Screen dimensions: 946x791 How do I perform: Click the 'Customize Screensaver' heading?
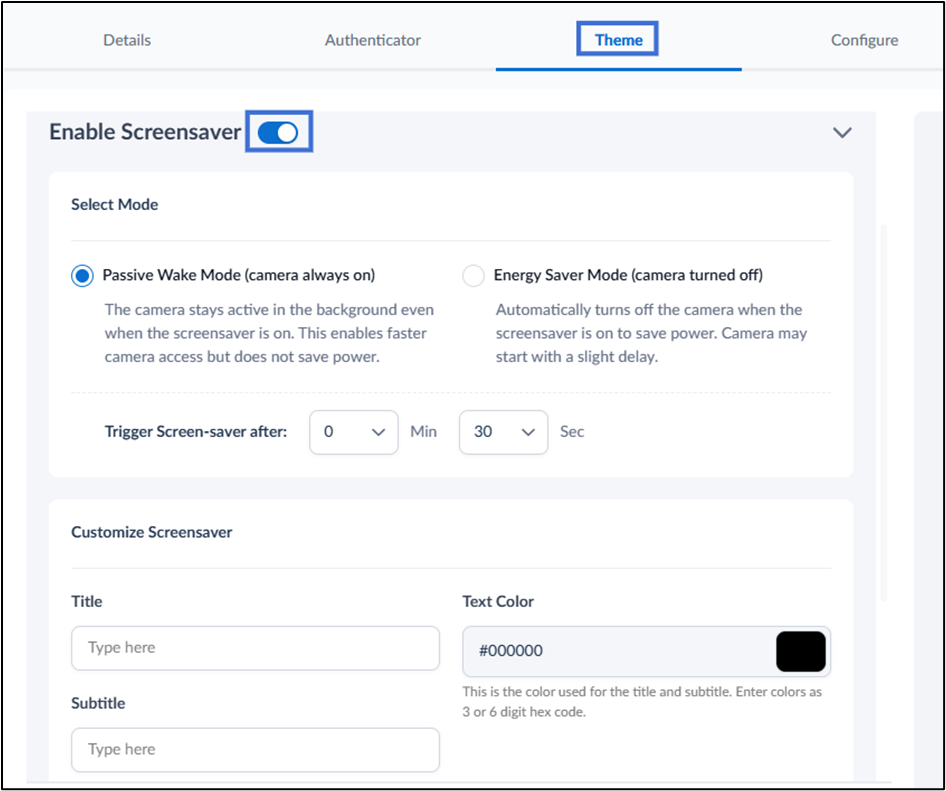pyautogui.click(x=151, y=532)
